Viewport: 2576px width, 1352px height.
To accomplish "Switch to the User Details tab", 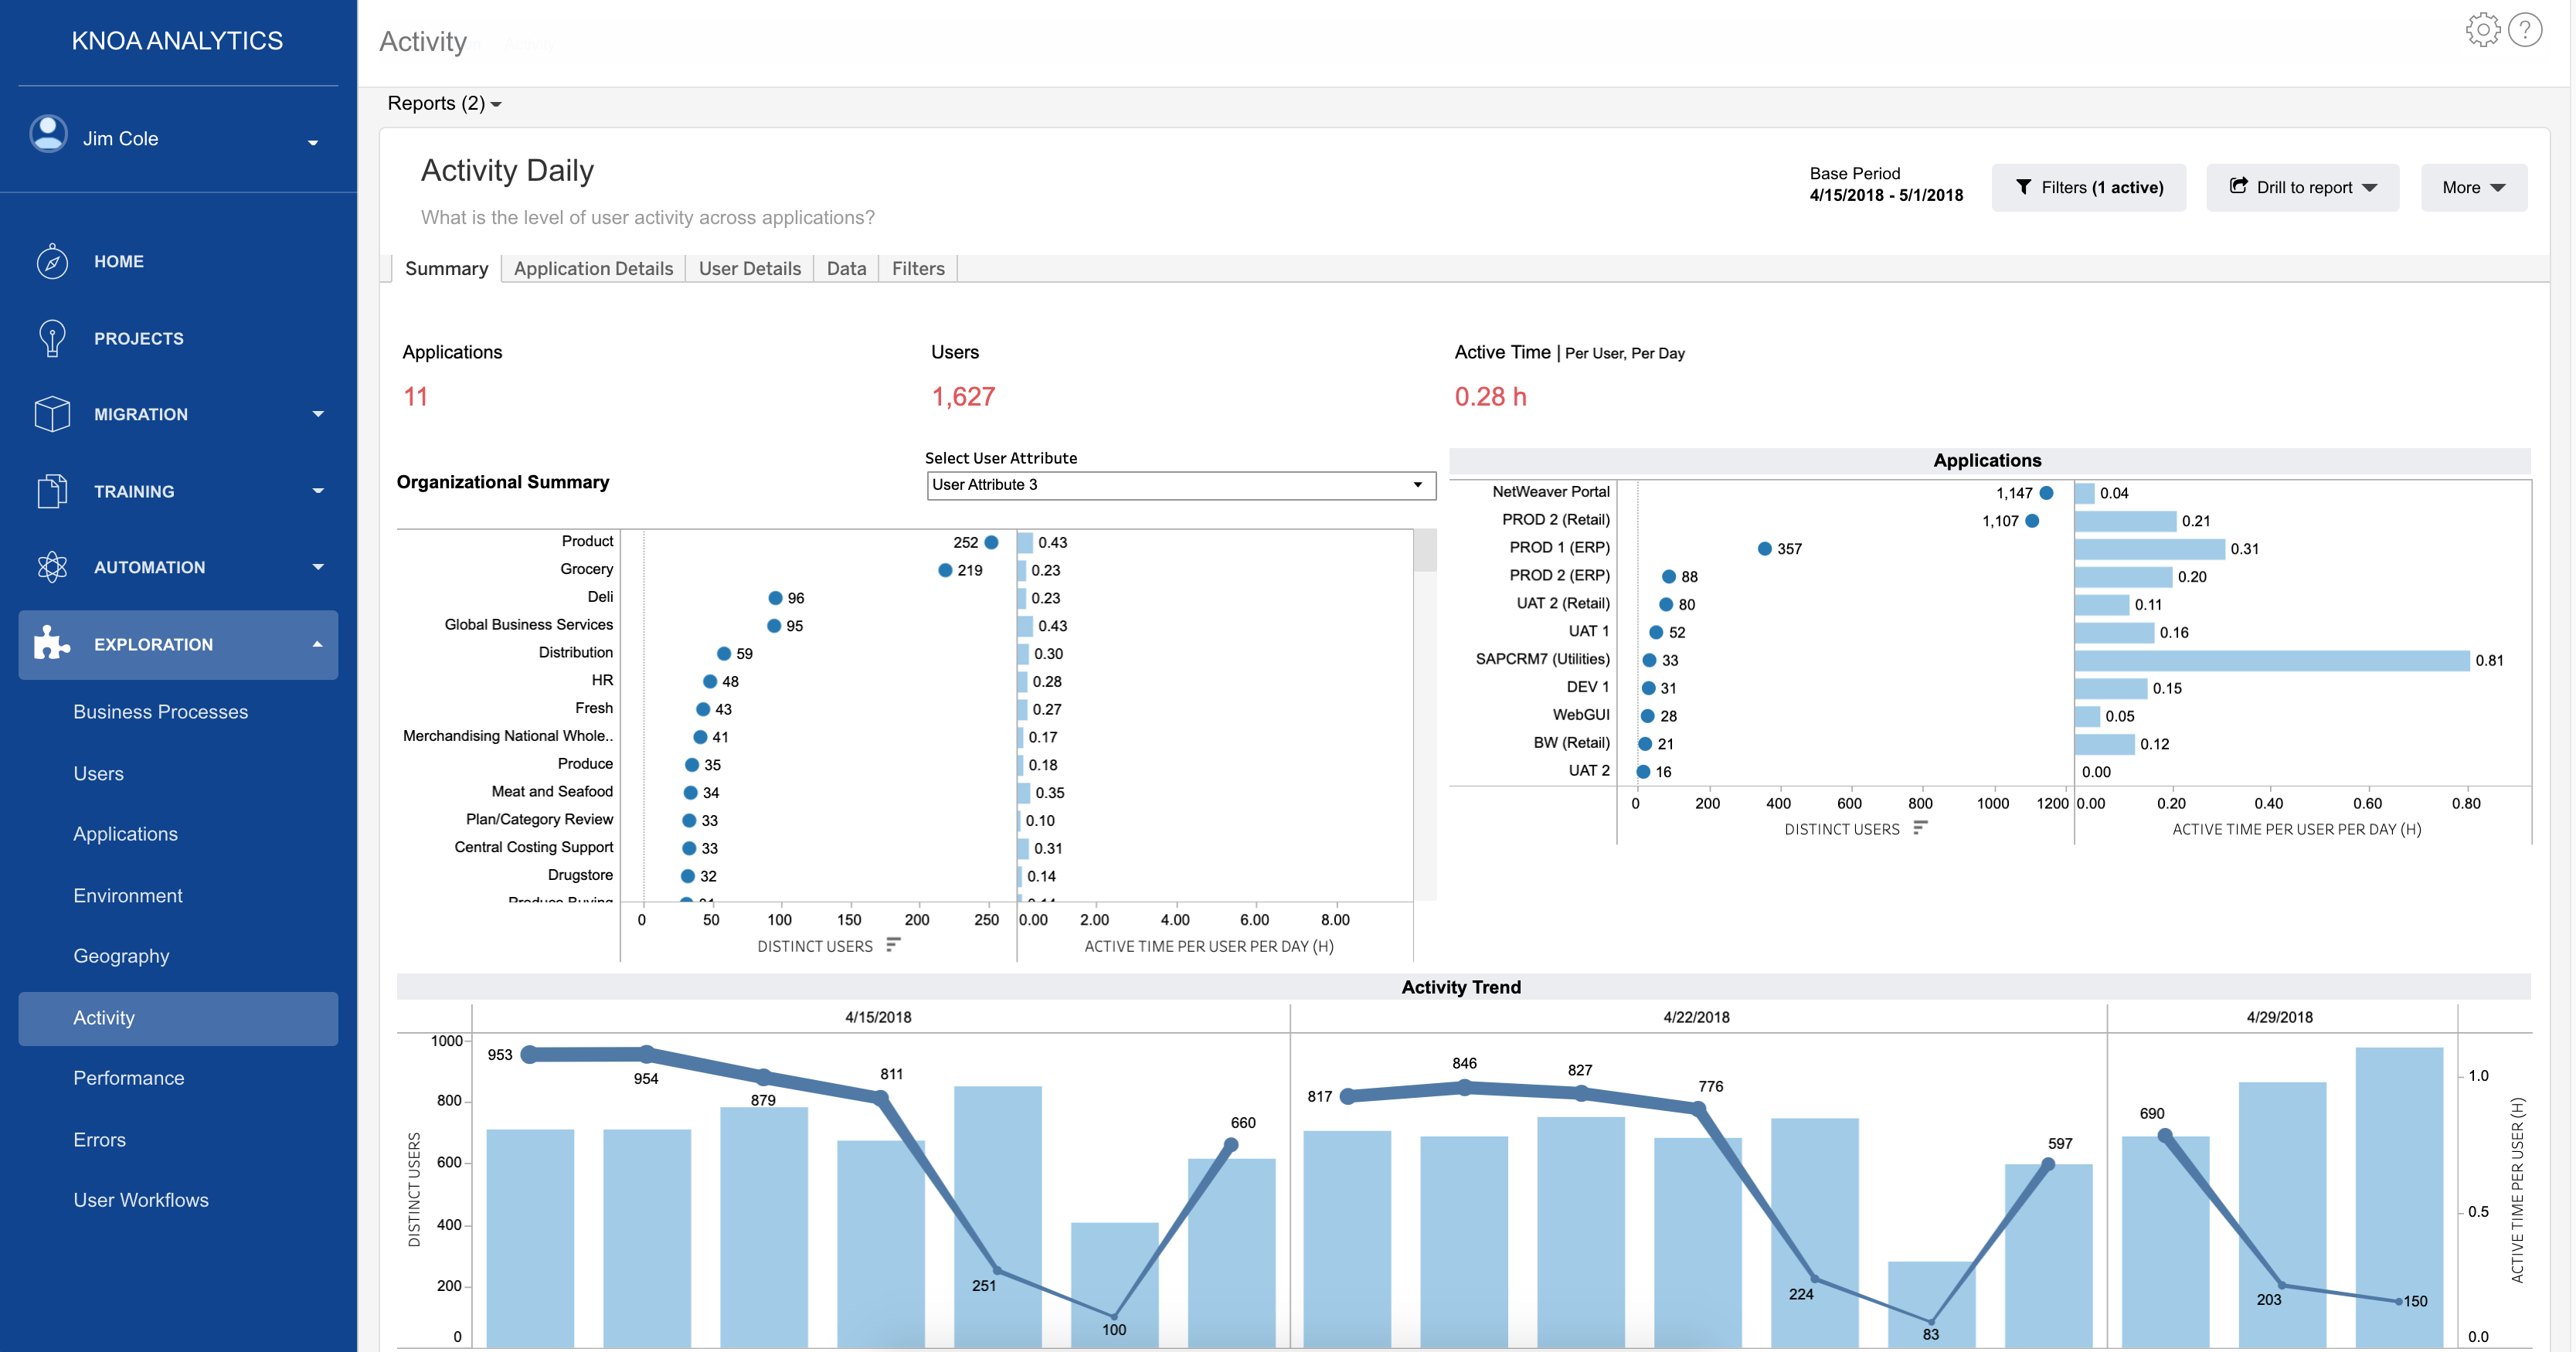I will click(x=749, y=269).
